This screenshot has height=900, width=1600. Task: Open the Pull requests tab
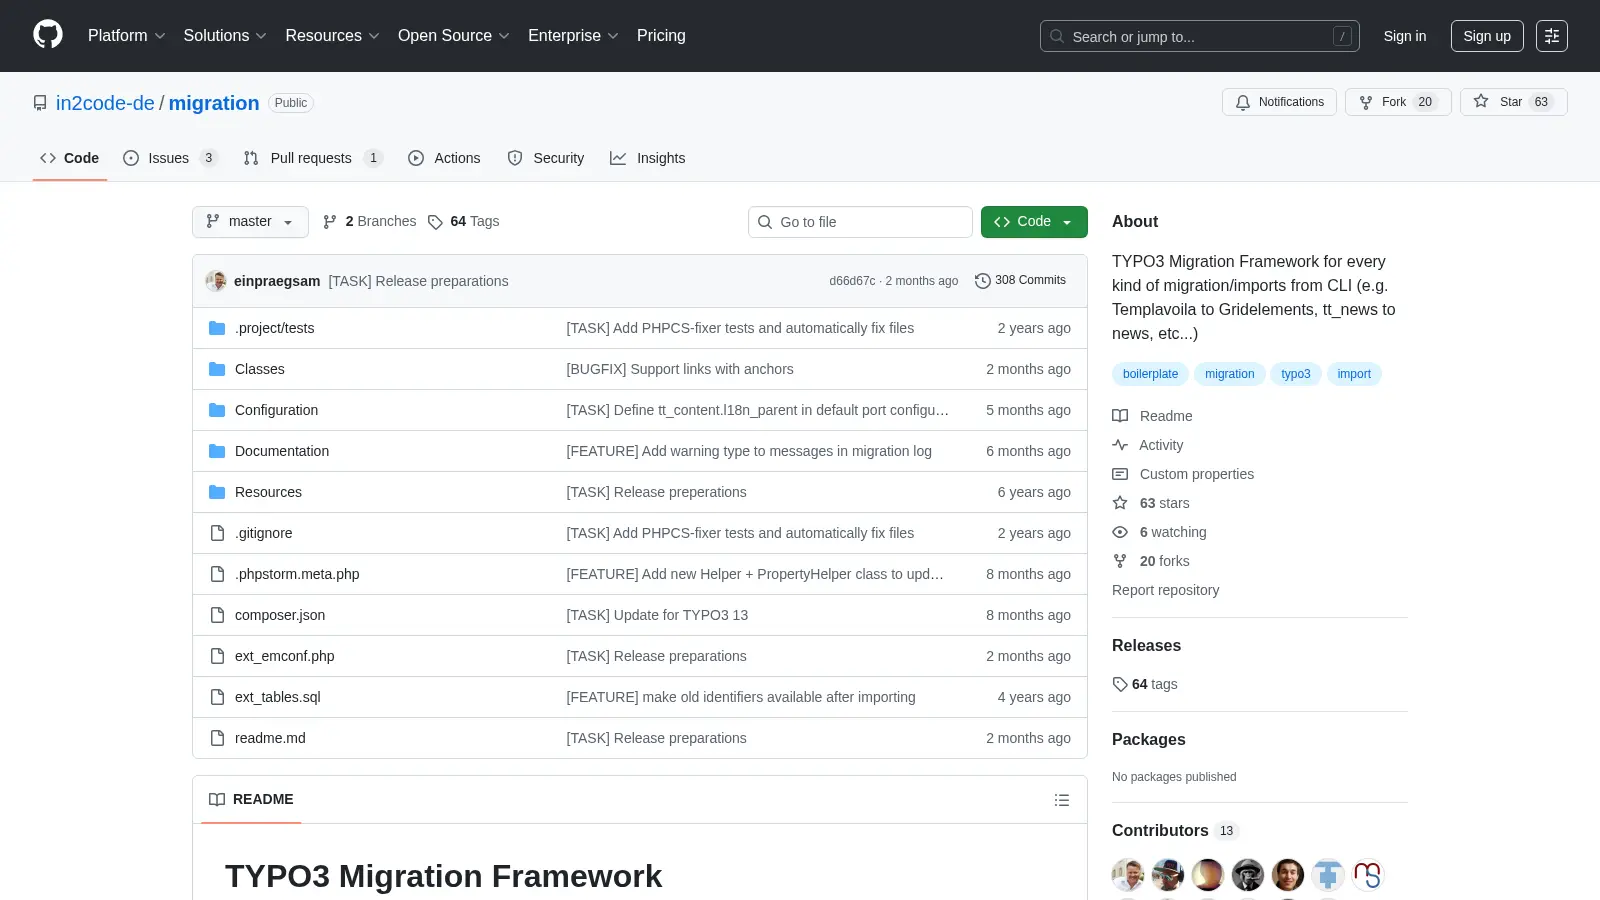pos(312,158)
